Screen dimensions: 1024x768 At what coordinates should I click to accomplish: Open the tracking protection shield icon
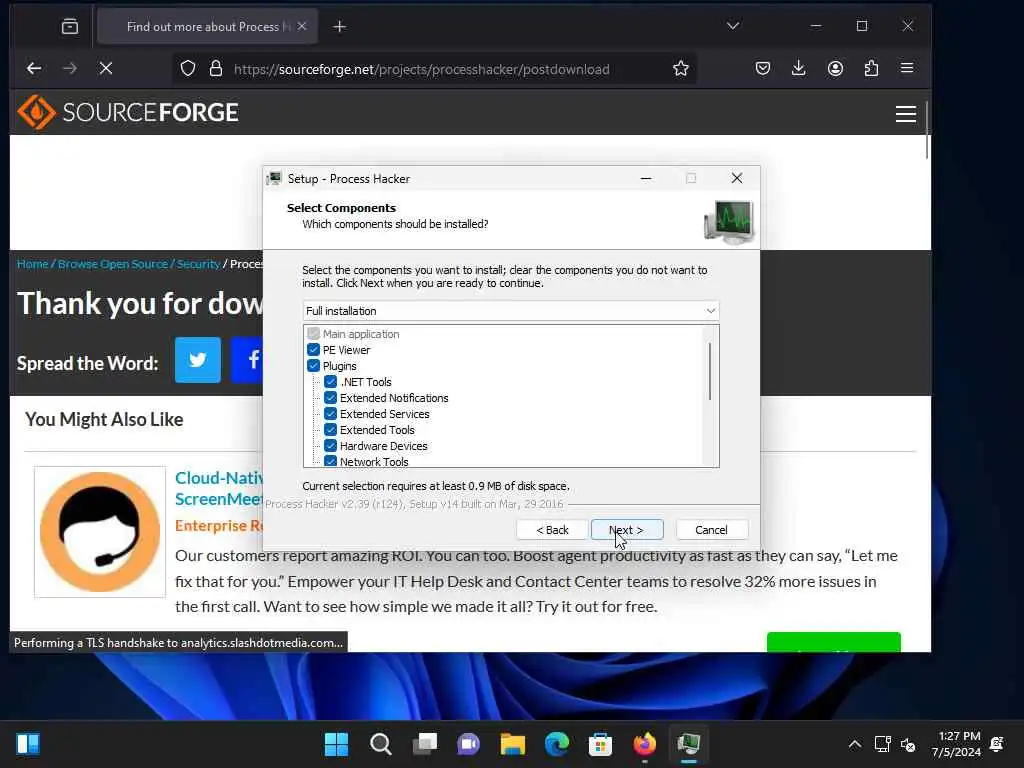(x=188, y=69)
